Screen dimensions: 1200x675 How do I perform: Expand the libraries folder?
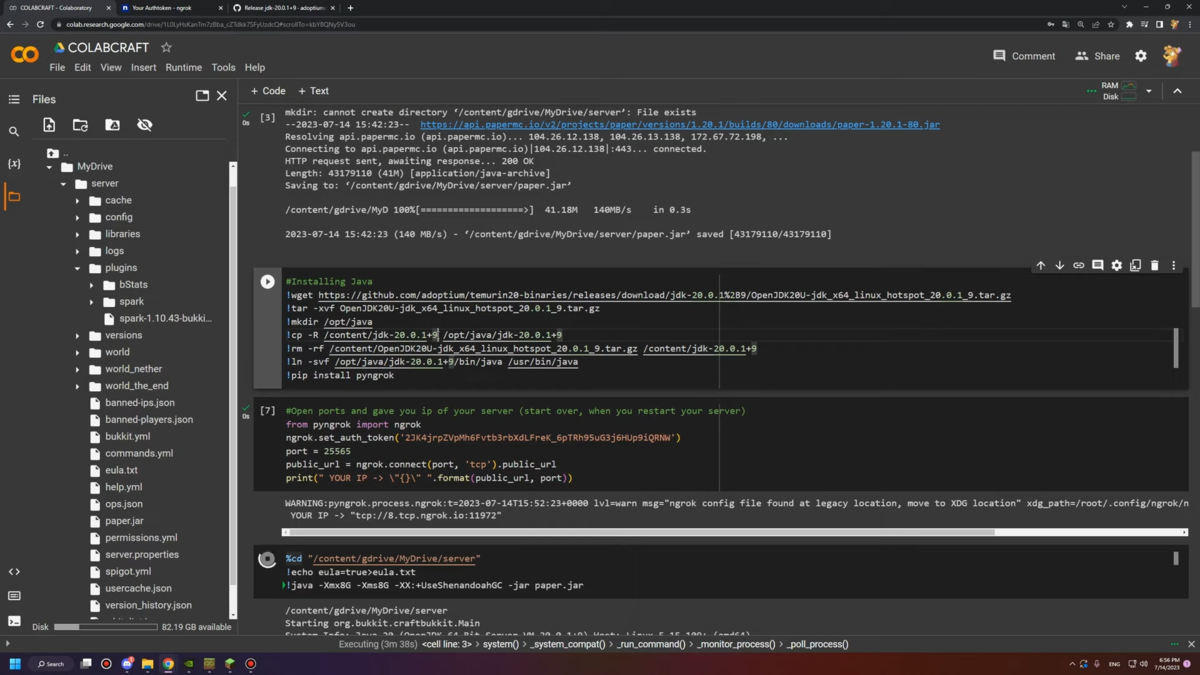pyautogui.click(x=77, y=235)
